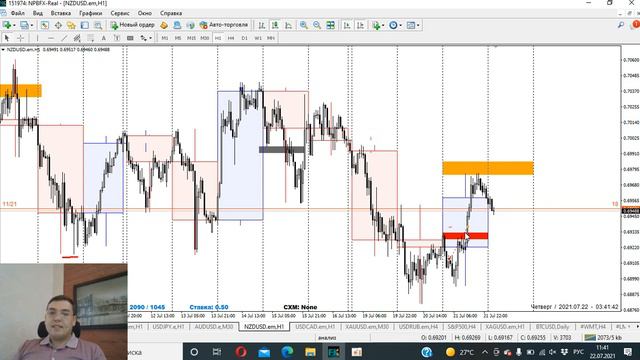Open the periods clock icon
The height and width of the screenshot is (360, 640).
(393, 25)
